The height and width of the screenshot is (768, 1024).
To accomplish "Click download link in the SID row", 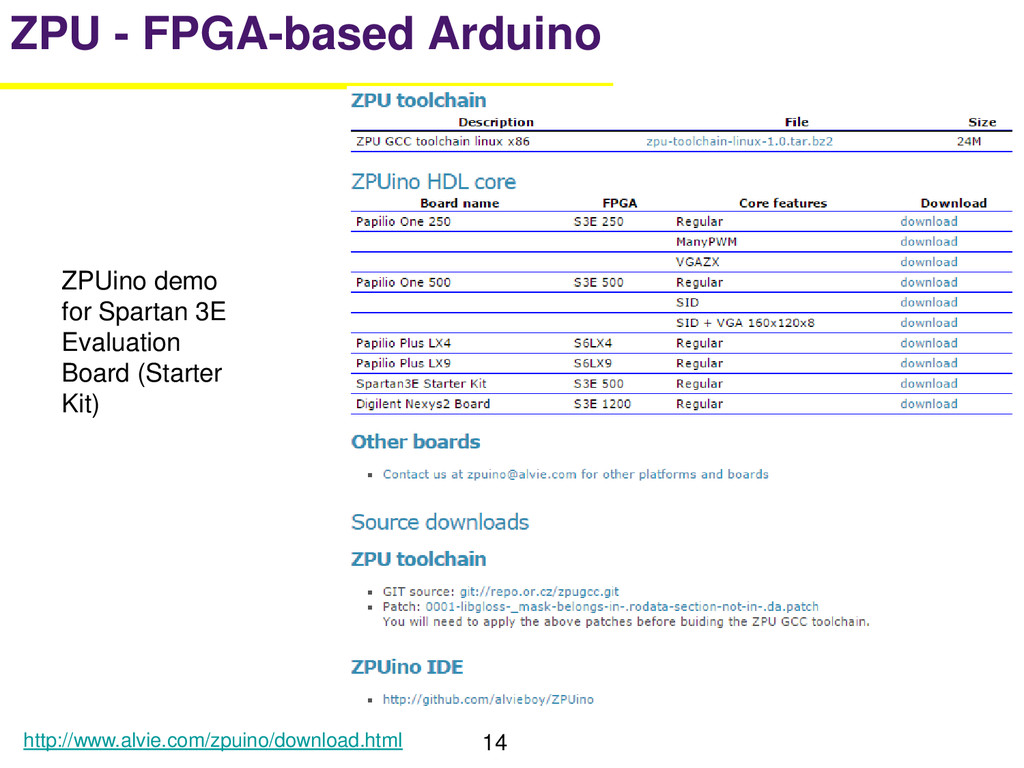I will 929,302.
